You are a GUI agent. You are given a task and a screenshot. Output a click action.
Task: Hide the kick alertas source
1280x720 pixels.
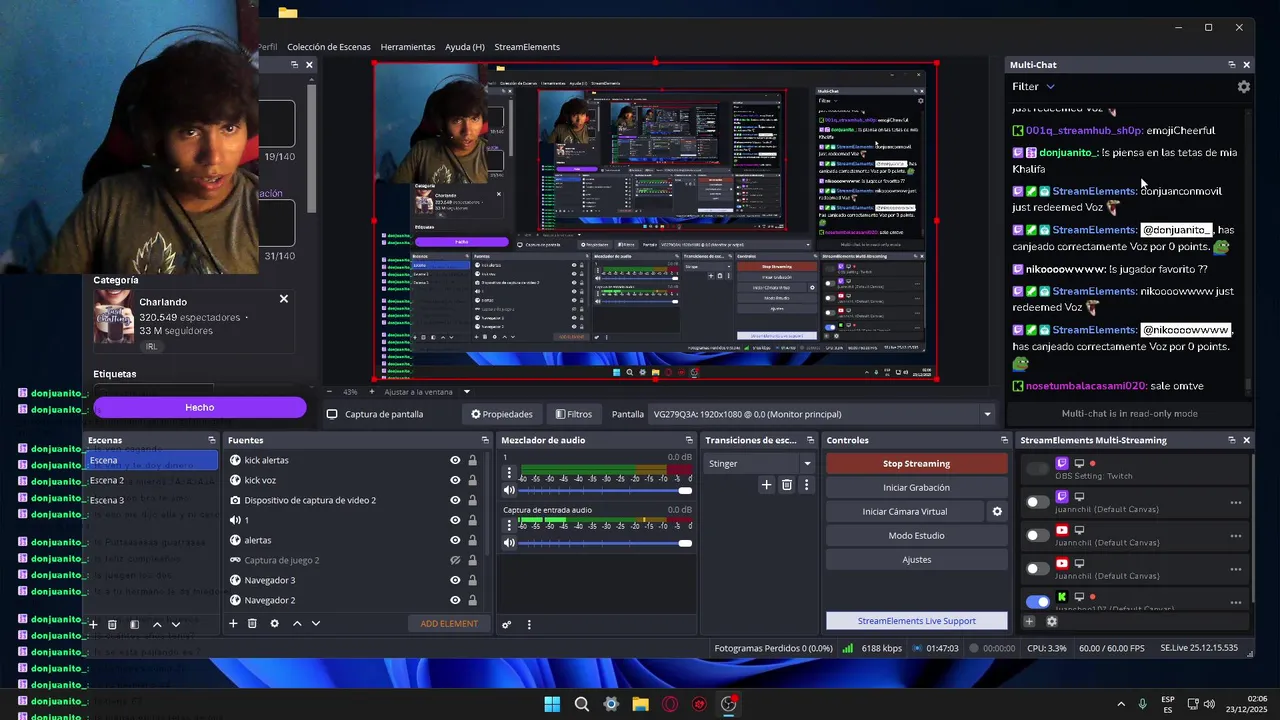point(455,460)
